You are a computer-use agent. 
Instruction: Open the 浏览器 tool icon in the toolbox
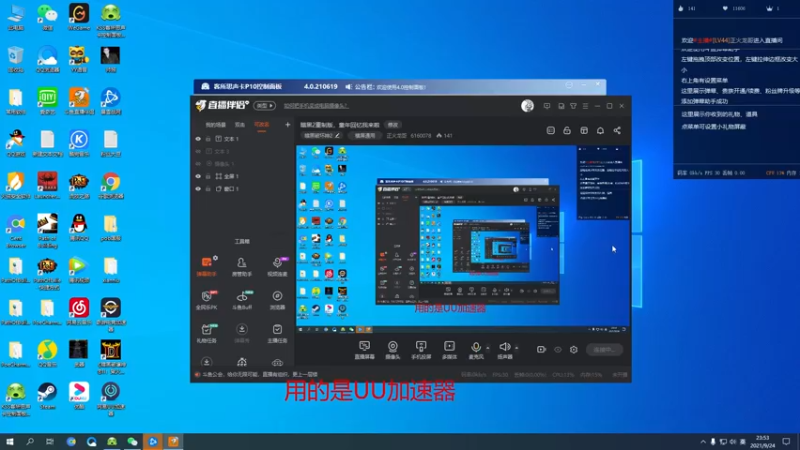(277, 300)
